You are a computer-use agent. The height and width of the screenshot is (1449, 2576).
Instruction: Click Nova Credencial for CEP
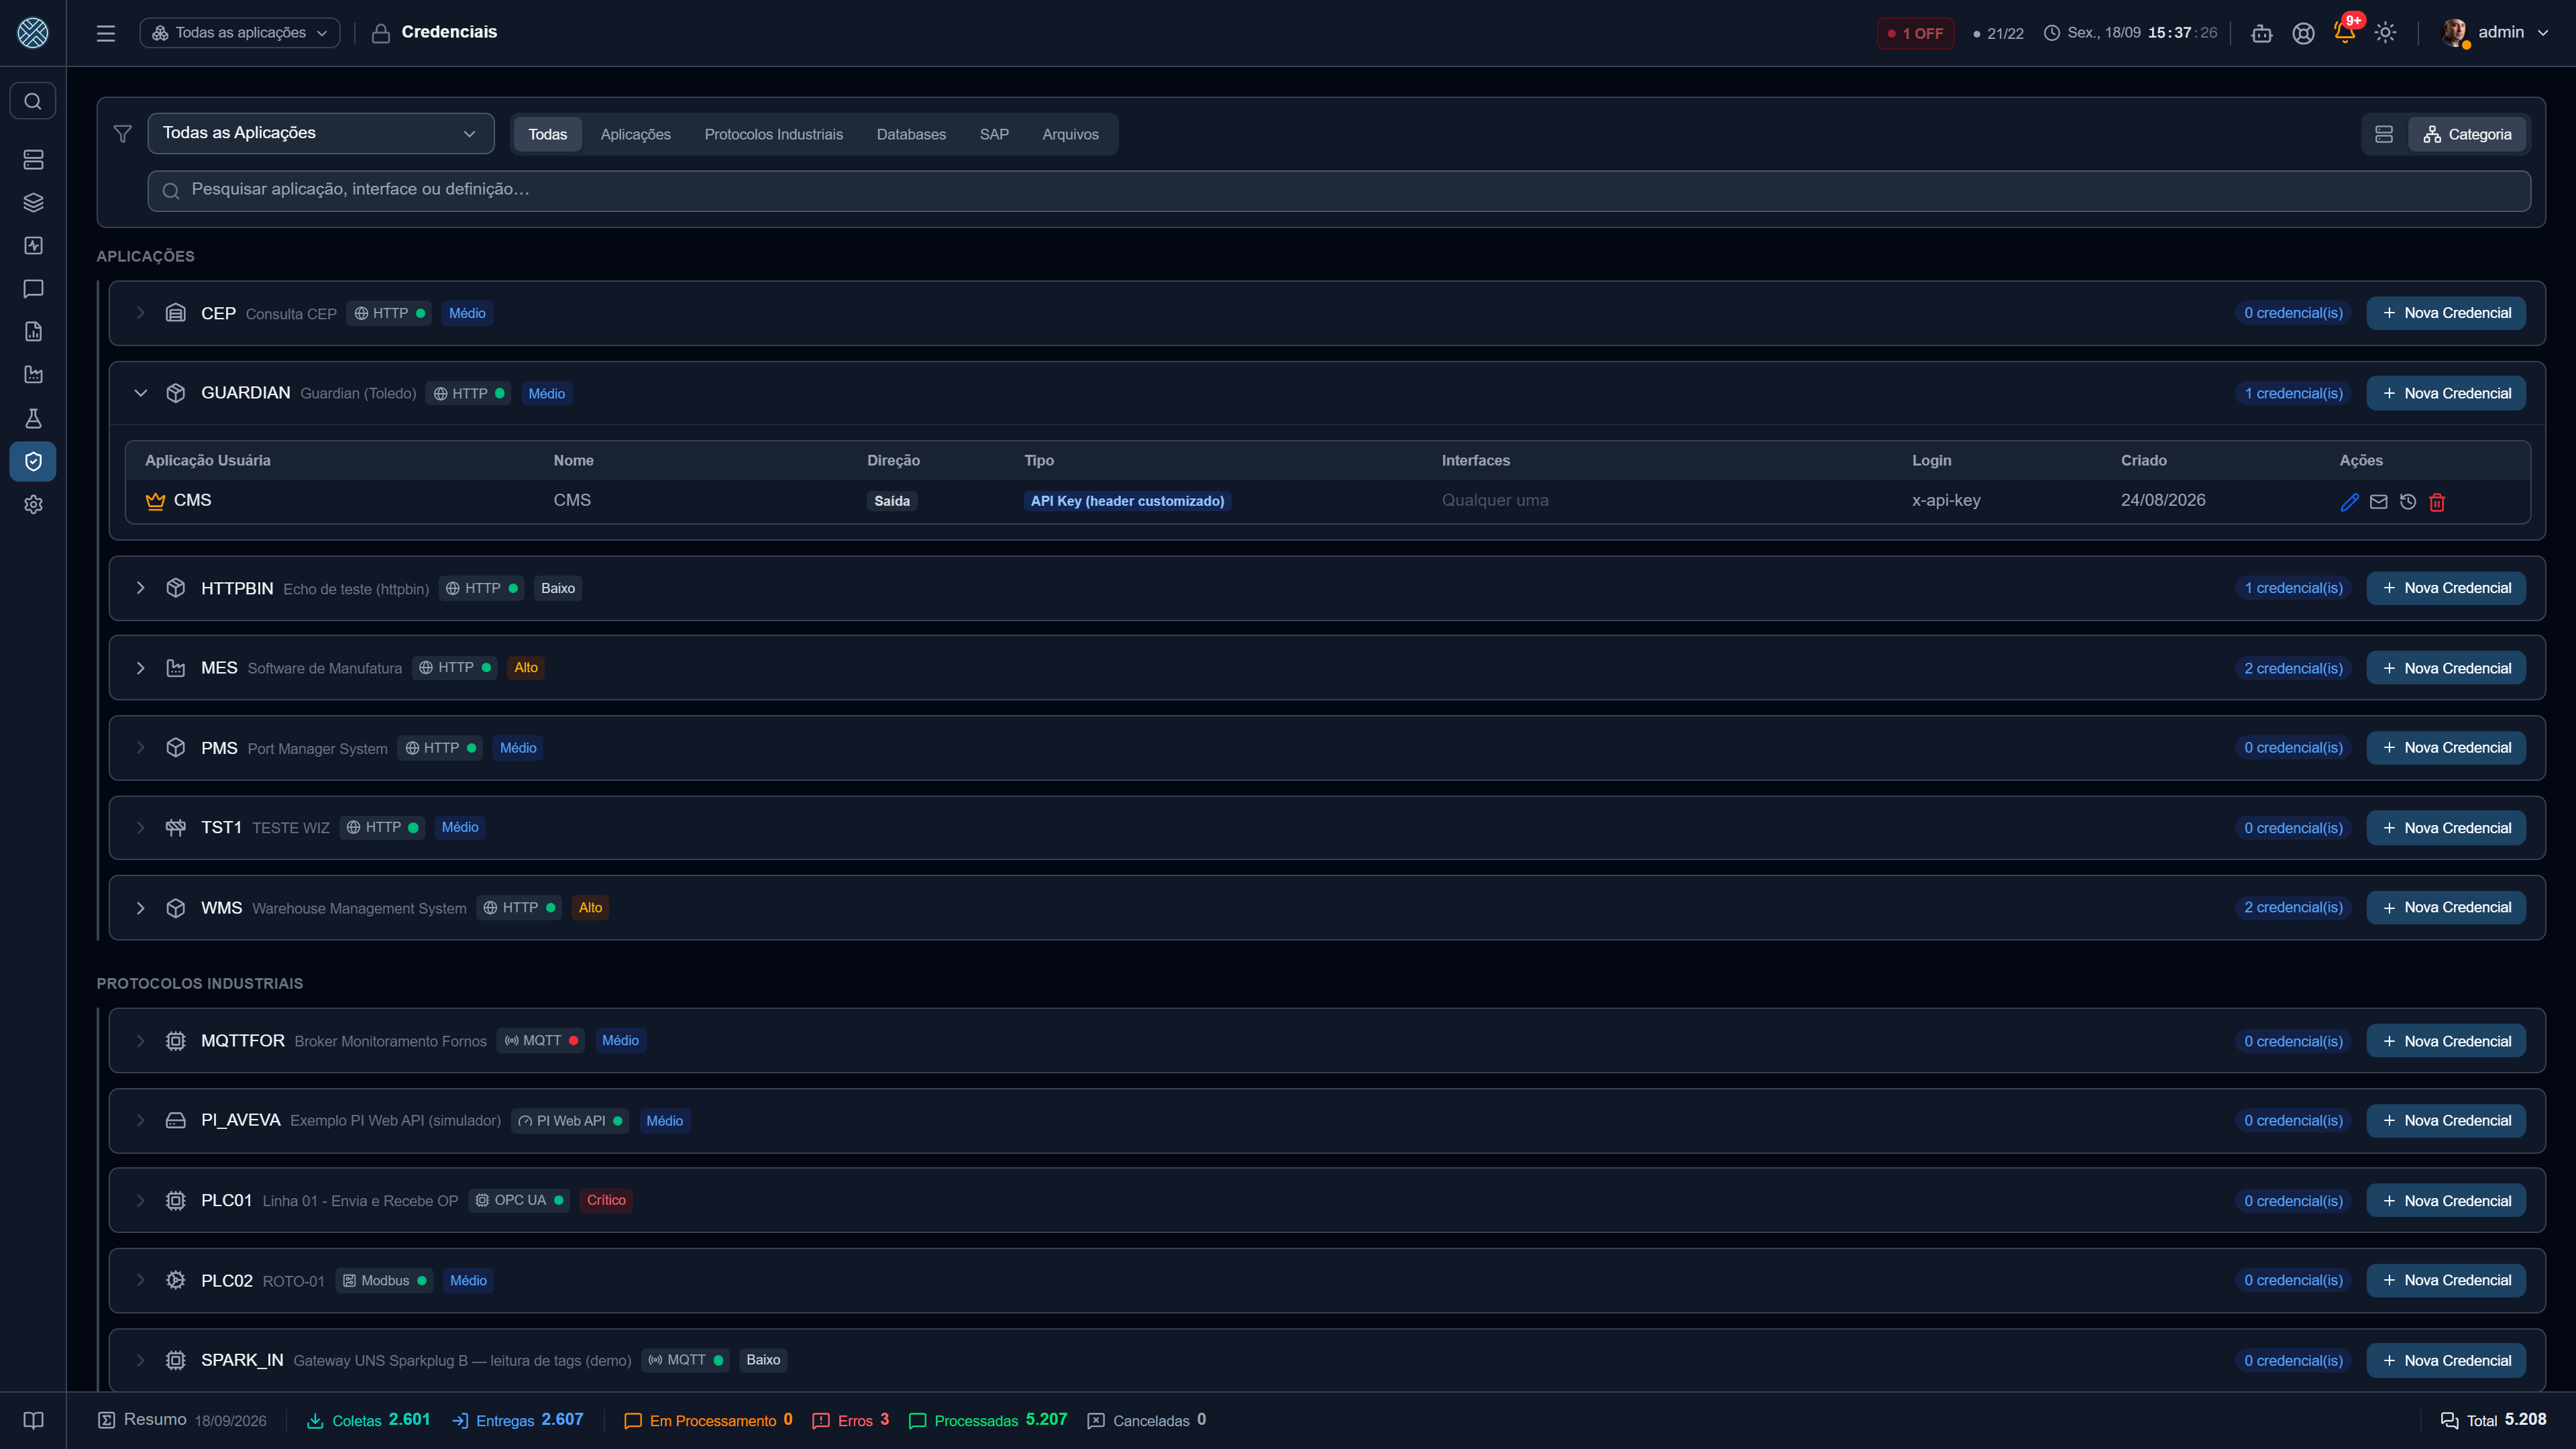(x=2446, y=313)
